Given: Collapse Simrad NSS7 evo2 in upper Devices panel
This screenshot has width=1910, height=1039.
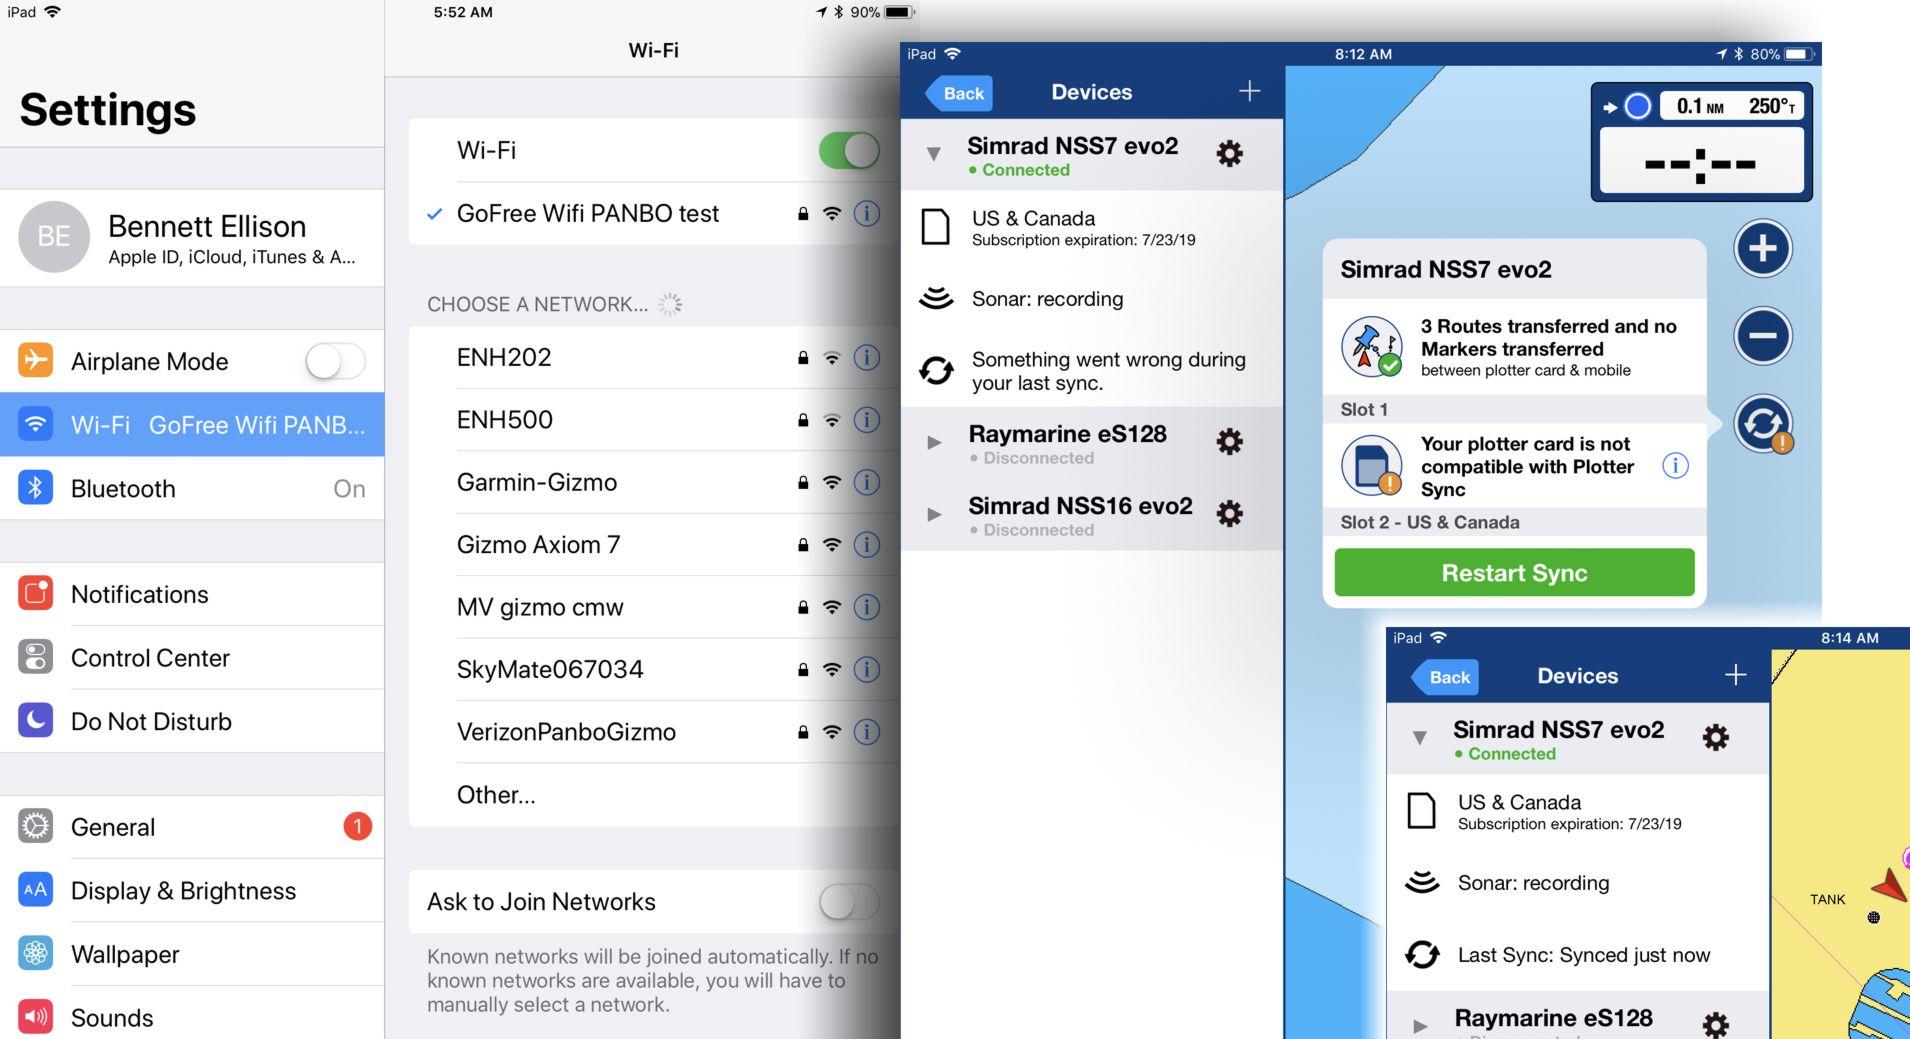Looking at the screenshot, I should coord(933,154).
